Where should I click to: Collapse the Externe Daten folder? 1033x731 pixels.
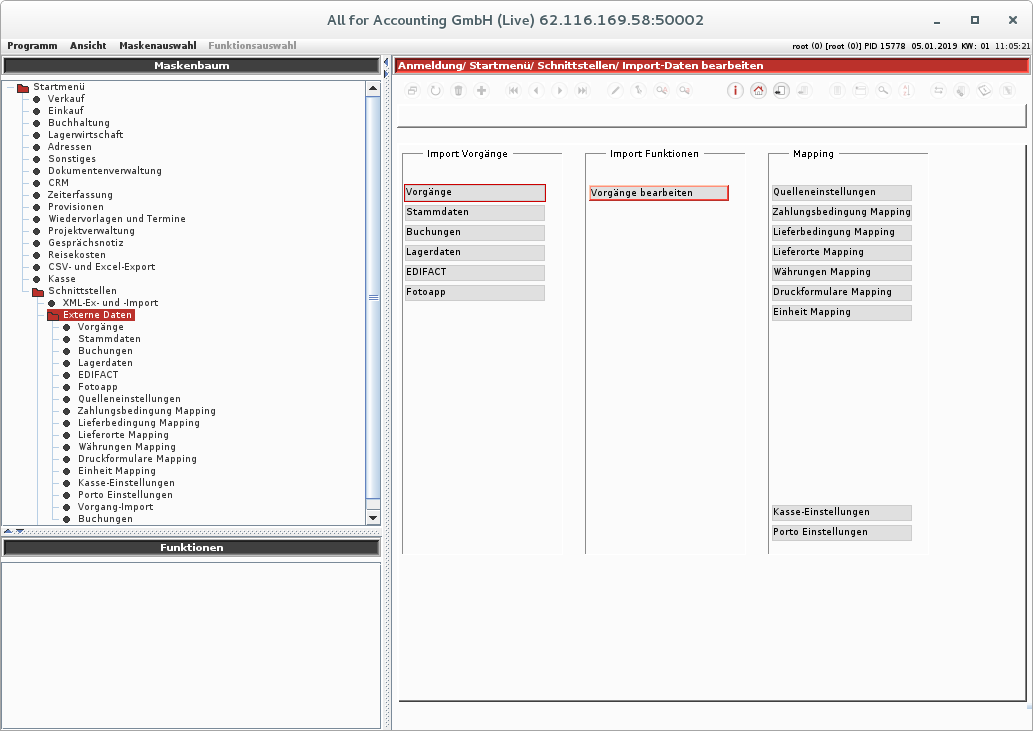pyautogui.click(x=53, y=315)
